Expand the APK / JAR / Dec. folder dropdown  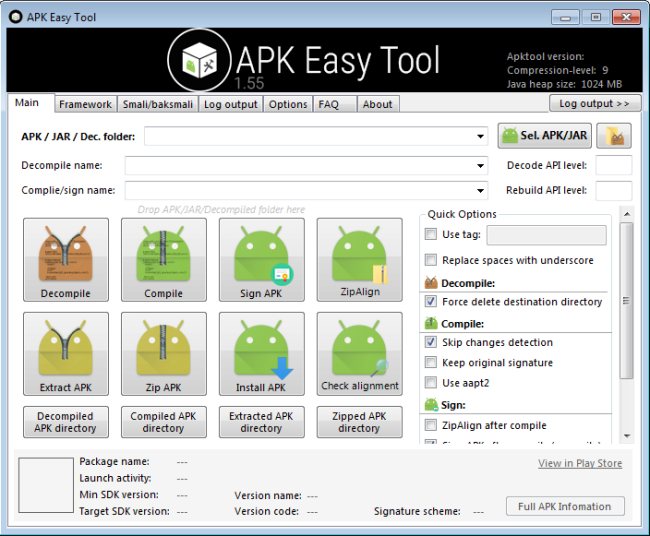[x=480, y=136]
